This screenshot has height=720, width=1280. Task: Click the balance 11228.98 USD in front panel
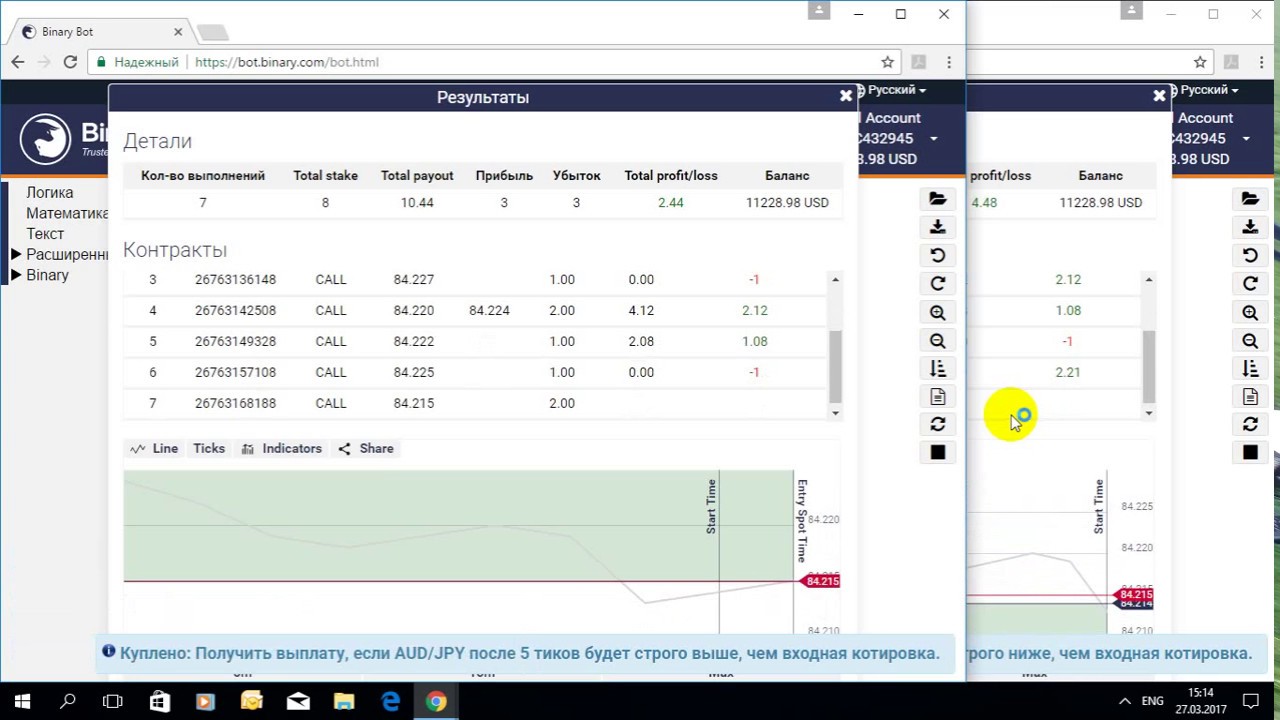coord(787,202)
